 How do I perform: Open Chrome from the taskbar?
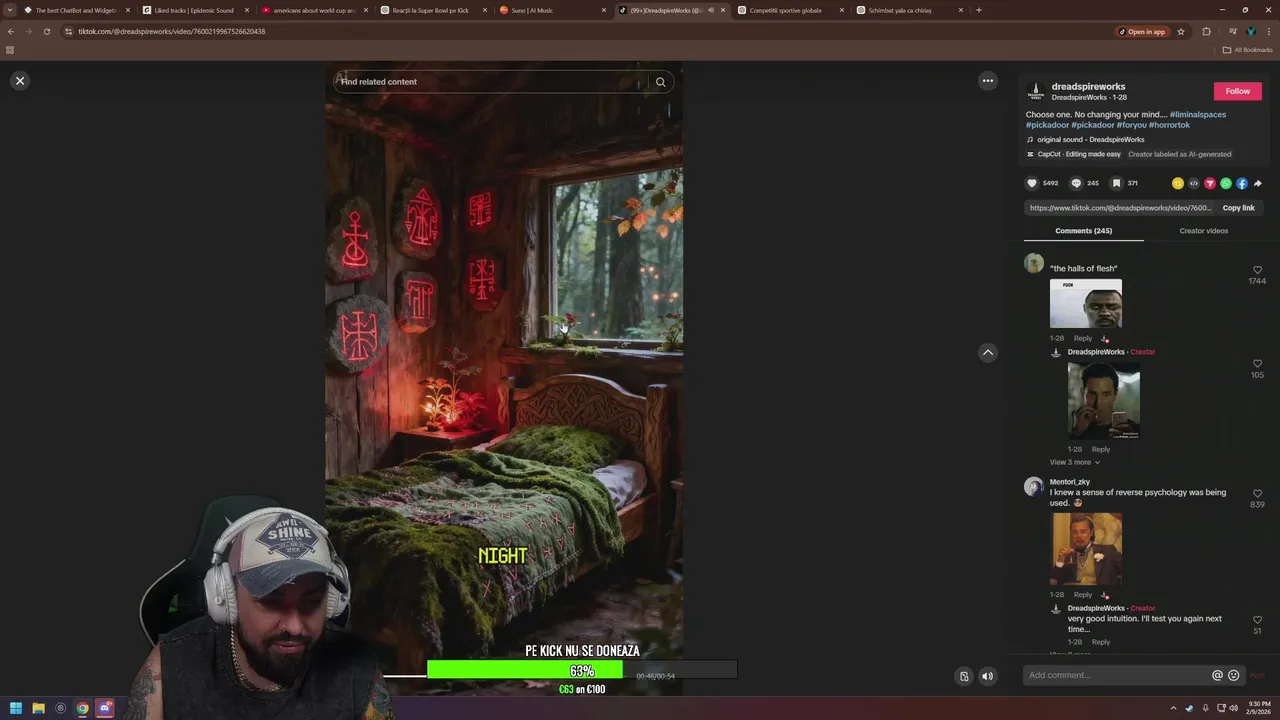click(82, 708)
